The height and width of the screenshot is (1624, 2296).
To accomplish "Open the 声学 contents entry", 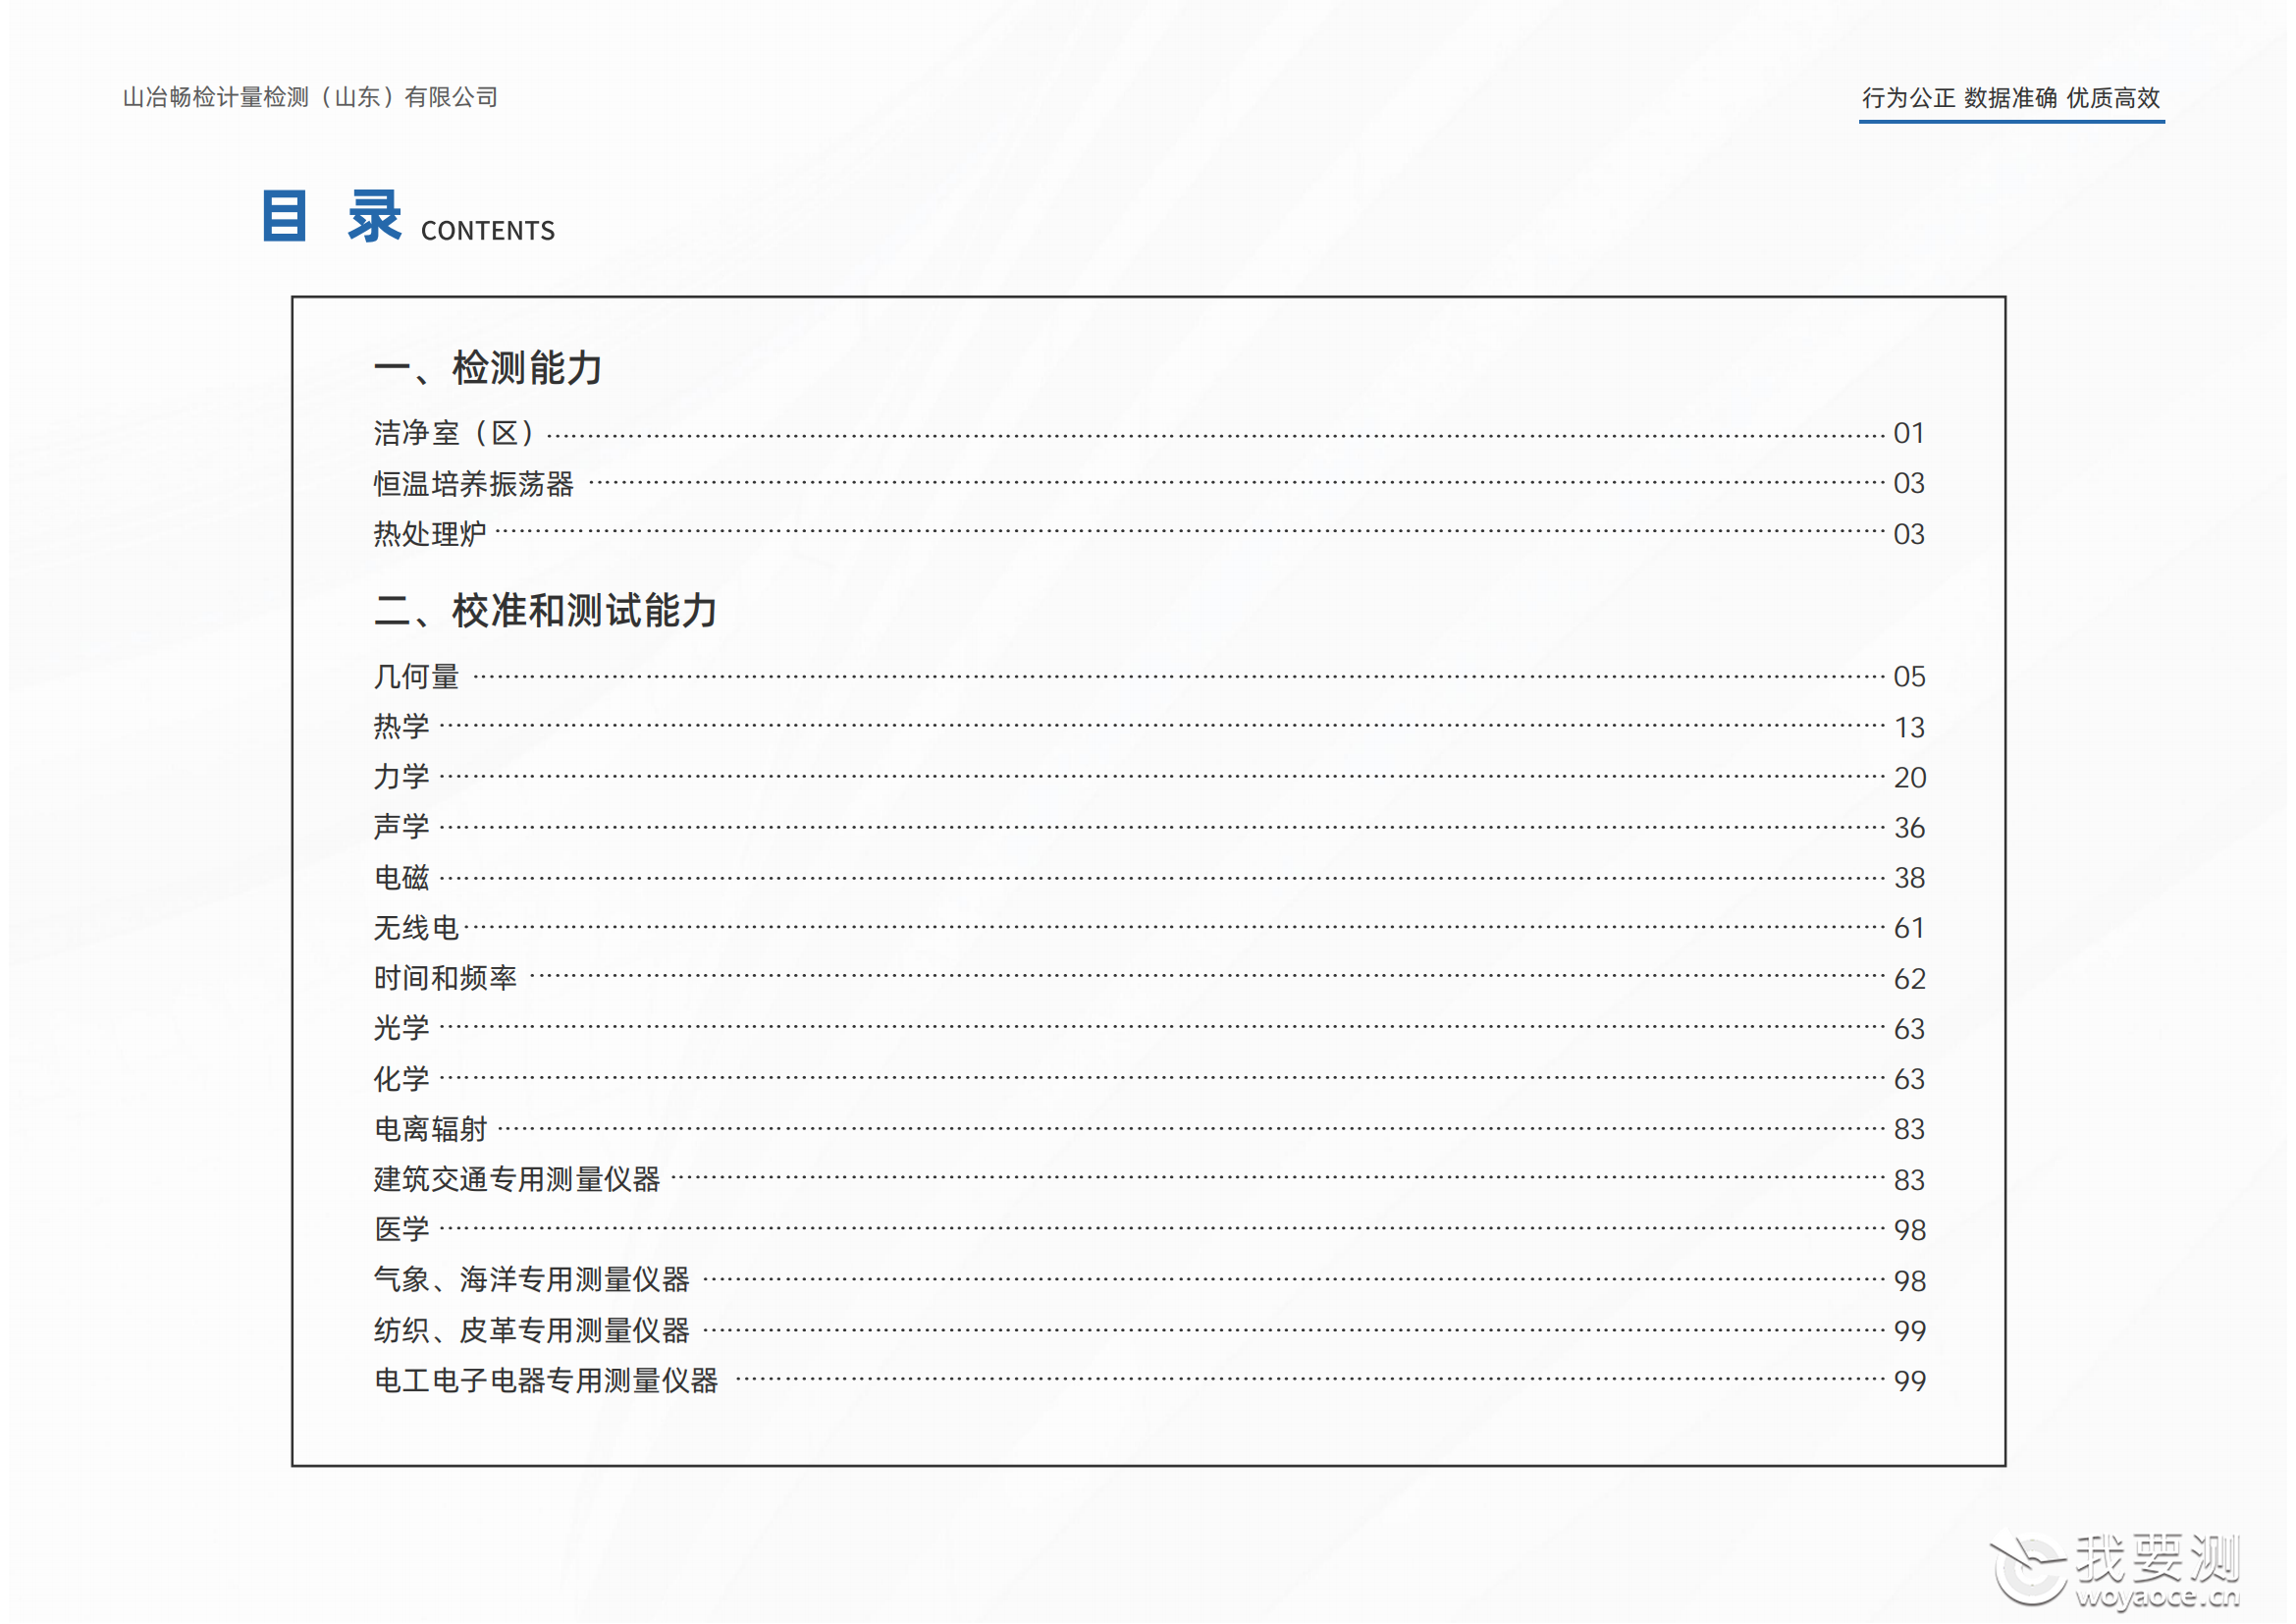I will click(1149, 827).
